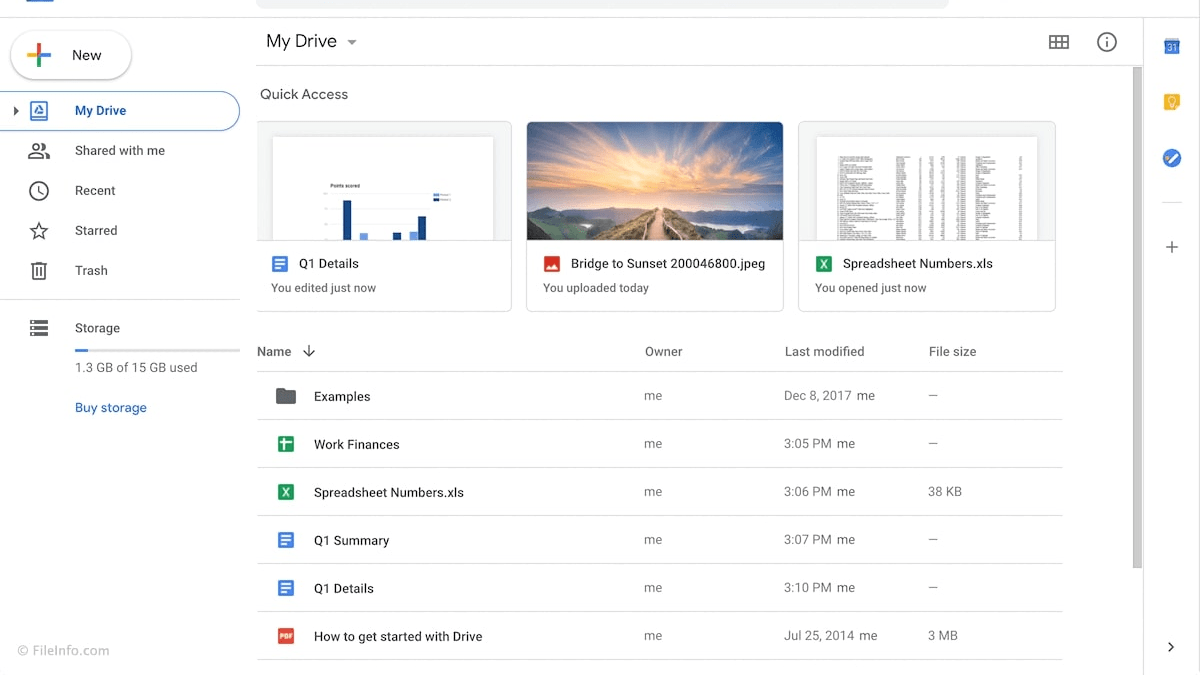Click the New button
The image size is (1200, 675).
(70, 55)
